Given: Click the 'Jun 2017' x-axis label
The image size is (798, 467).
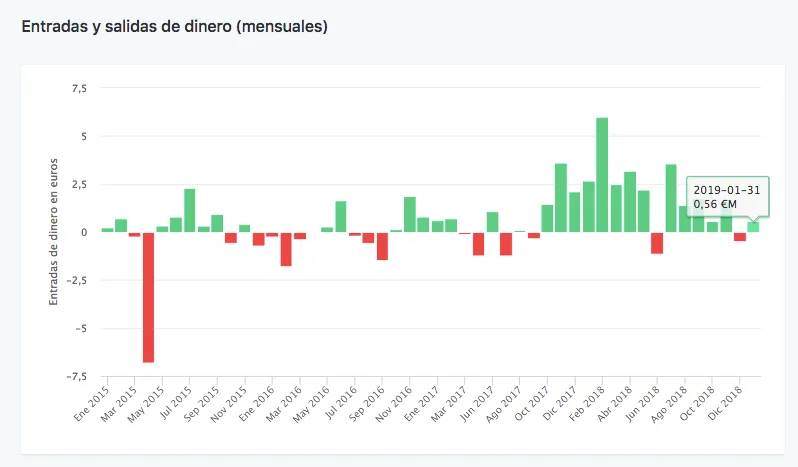Looking at the screenshot, I should click(479, 396).
